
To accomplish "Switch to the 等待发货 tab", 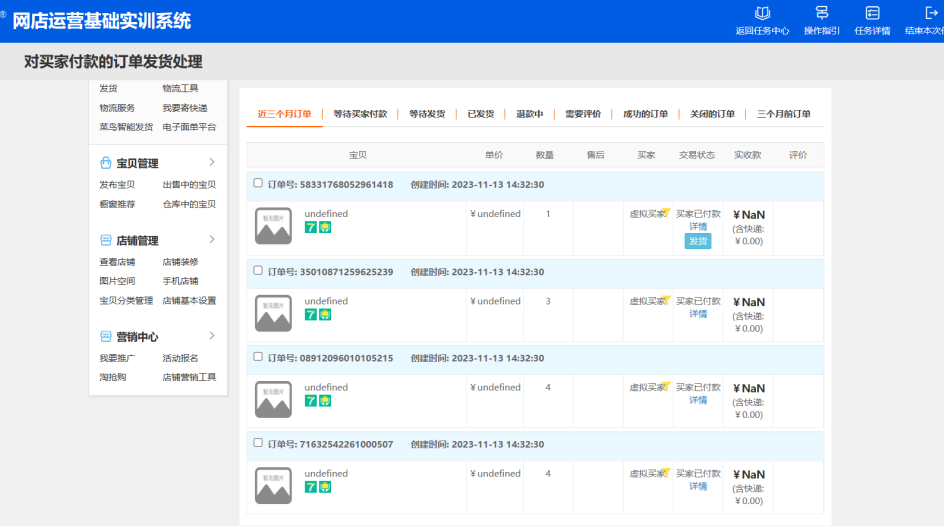I will pos(427,114).
